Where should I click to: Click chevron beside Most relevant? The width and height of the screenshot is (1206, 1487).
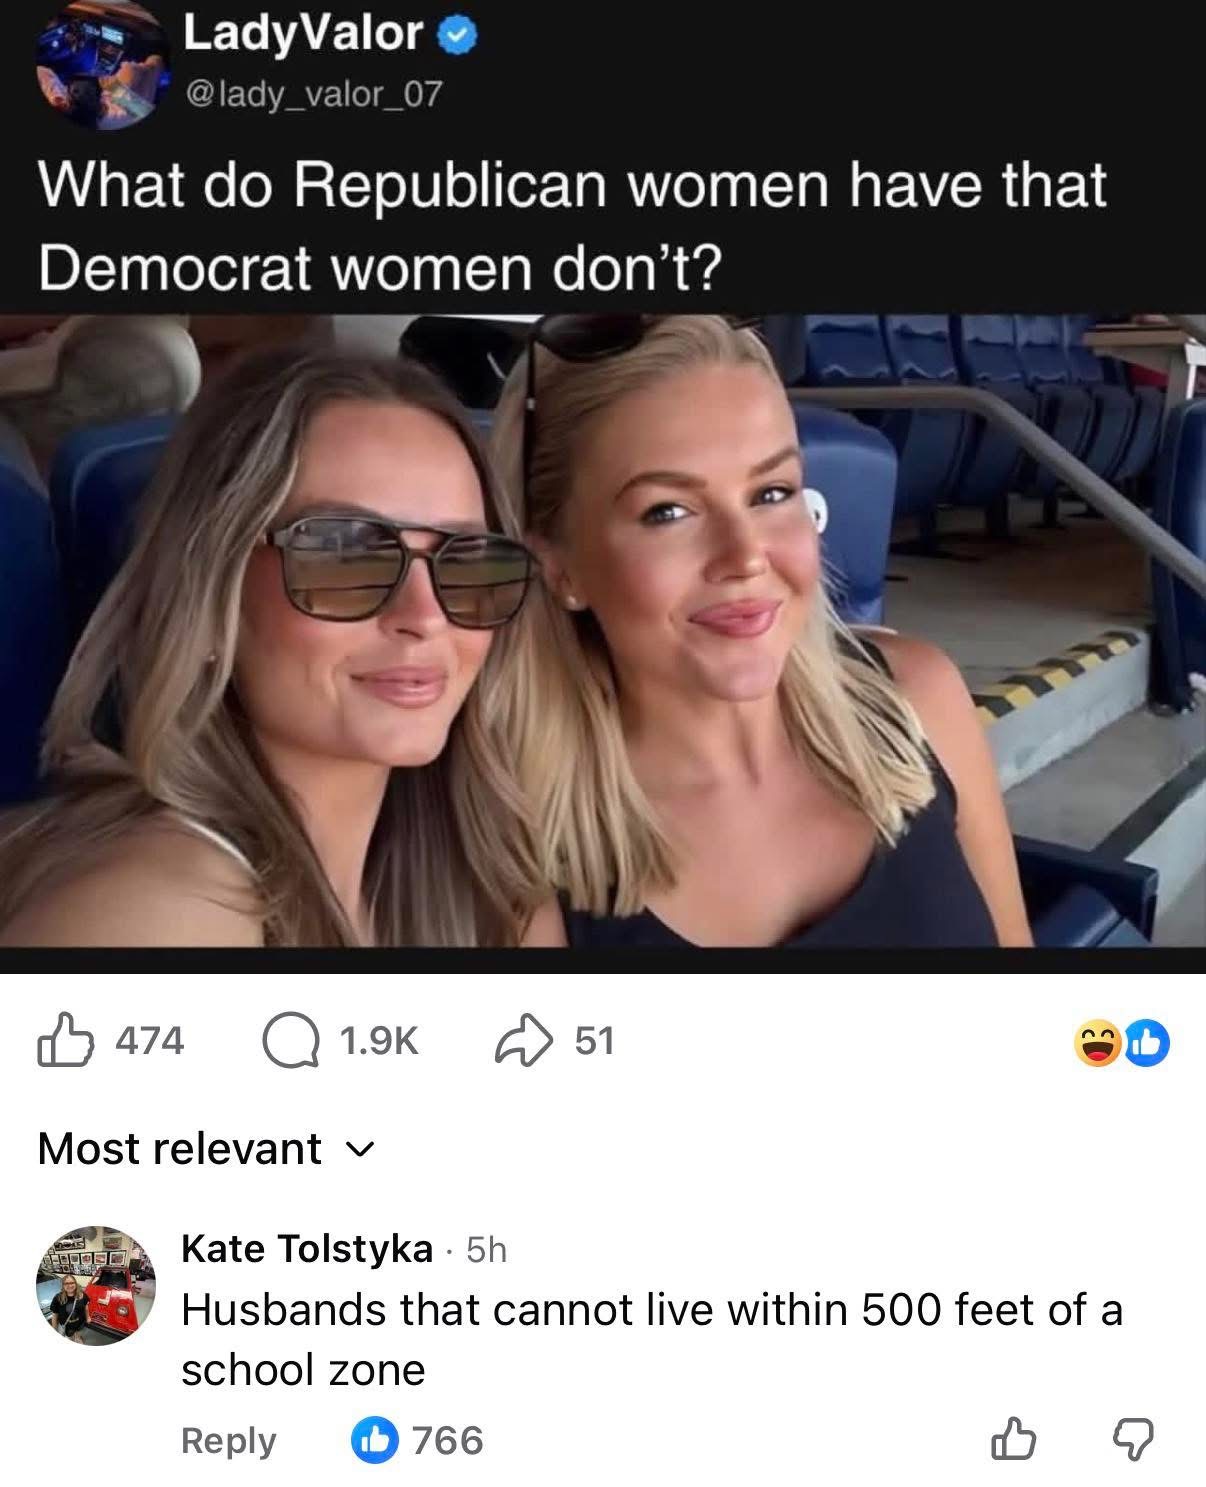tap(363, 1150)
